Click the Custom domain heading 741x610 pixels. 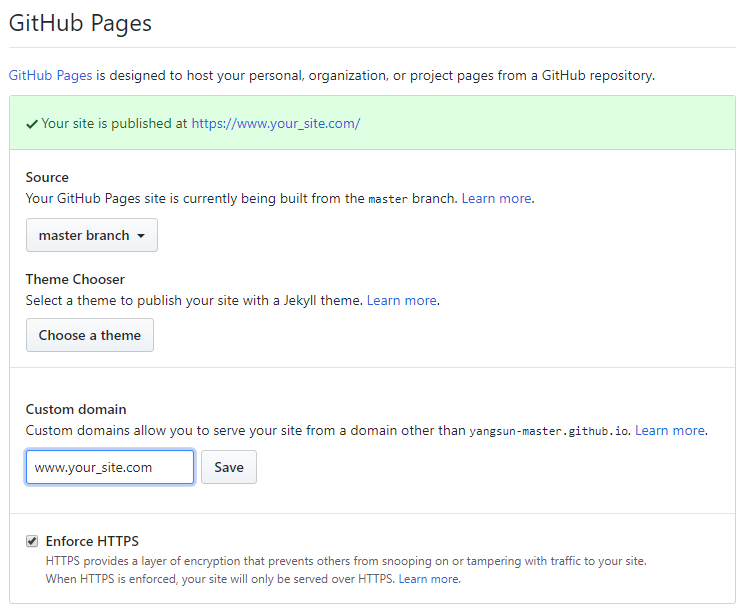click(76, 409)
